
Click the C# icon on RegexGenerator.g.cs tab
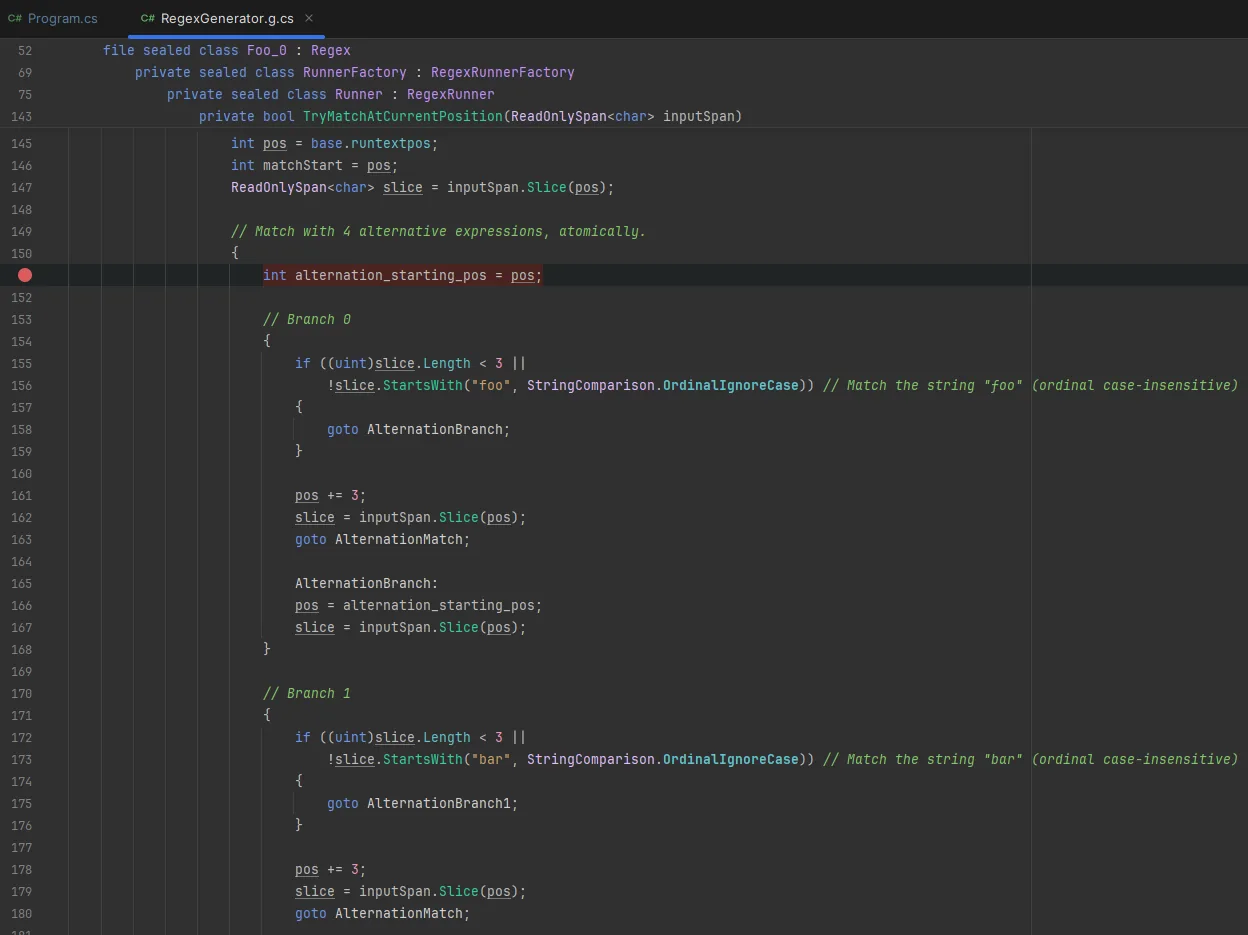tap(146, 18)
